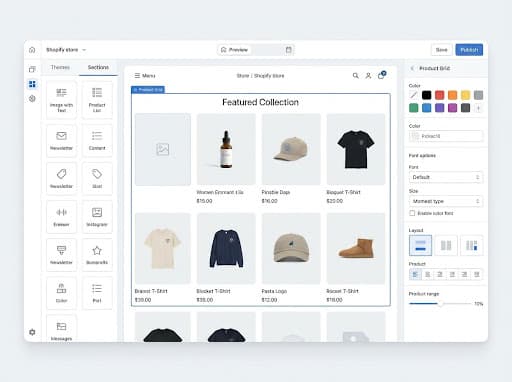Click the Preview button

234,50
